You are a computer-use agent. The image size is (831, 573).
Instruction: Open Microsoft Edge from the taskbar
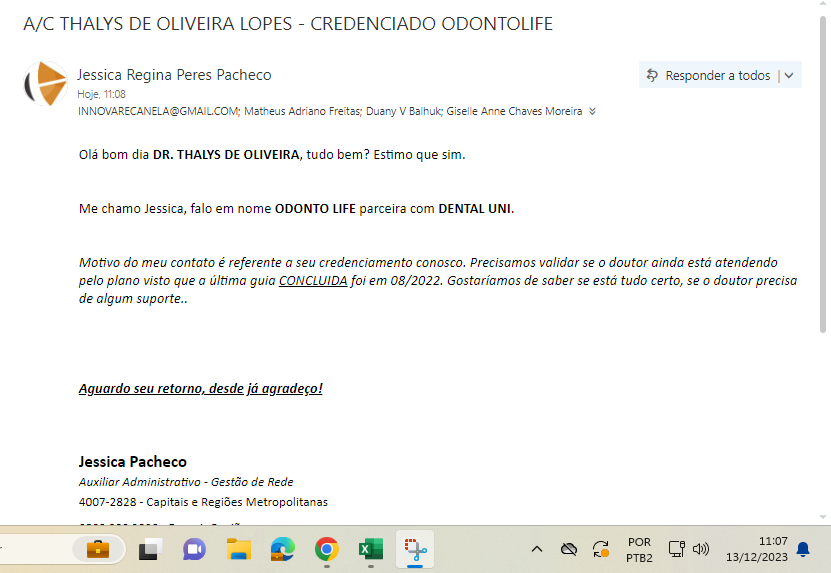point(282,549)
